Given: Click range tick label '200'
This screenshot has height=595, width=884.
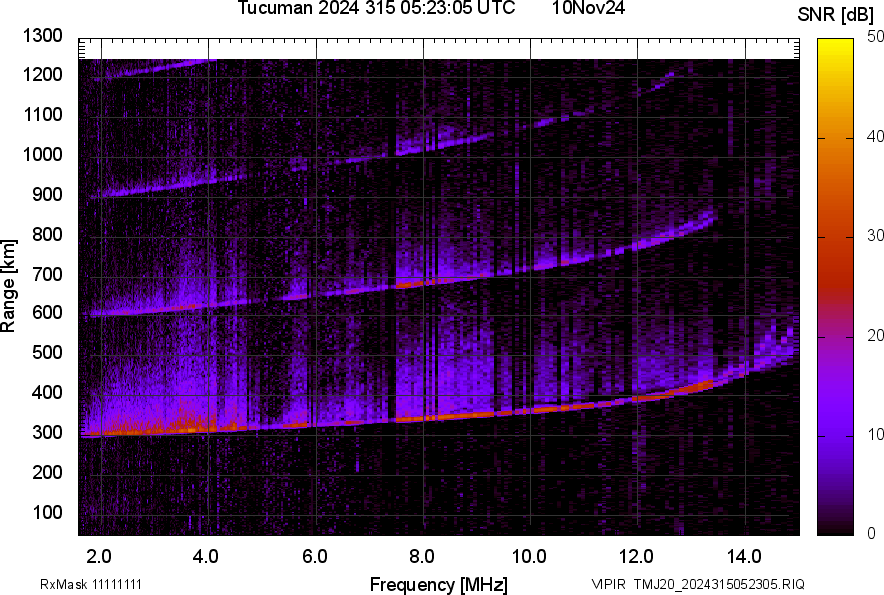Looking at the screenshot, I should click(47, 472).
